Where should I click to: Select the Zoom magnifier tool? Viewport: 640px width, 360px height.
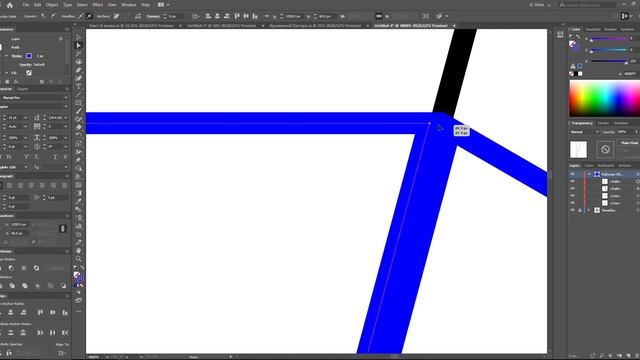78,258
